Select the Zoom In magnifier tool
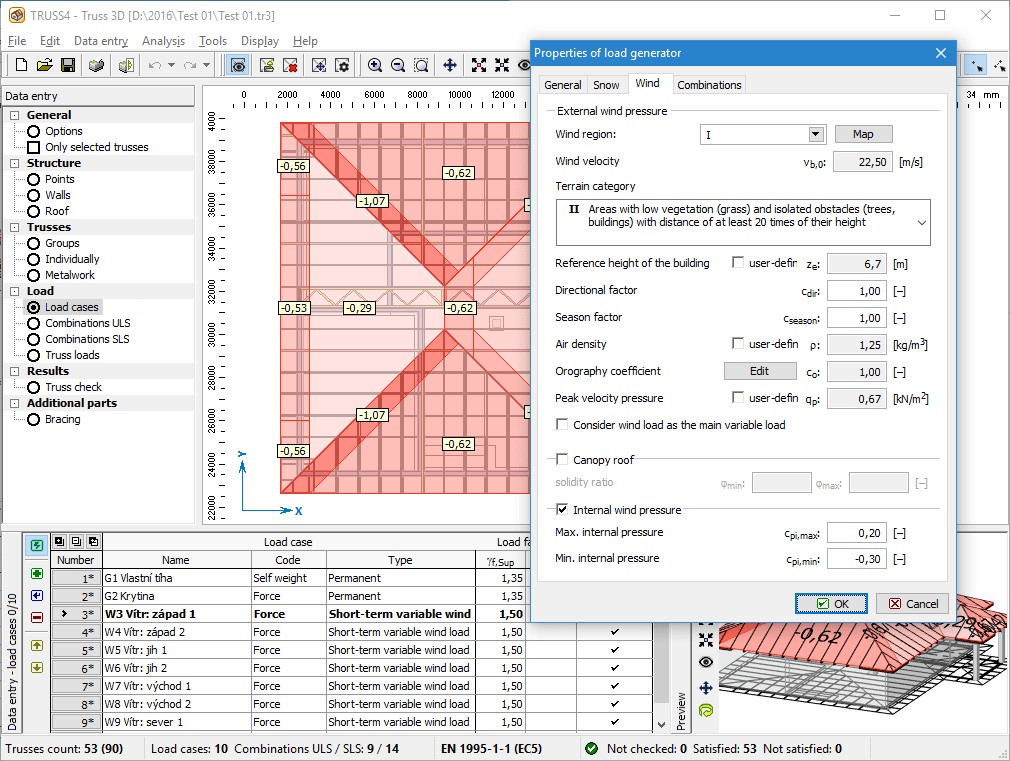The height and width of the screenshot is (761, 1010). point(375,65)
